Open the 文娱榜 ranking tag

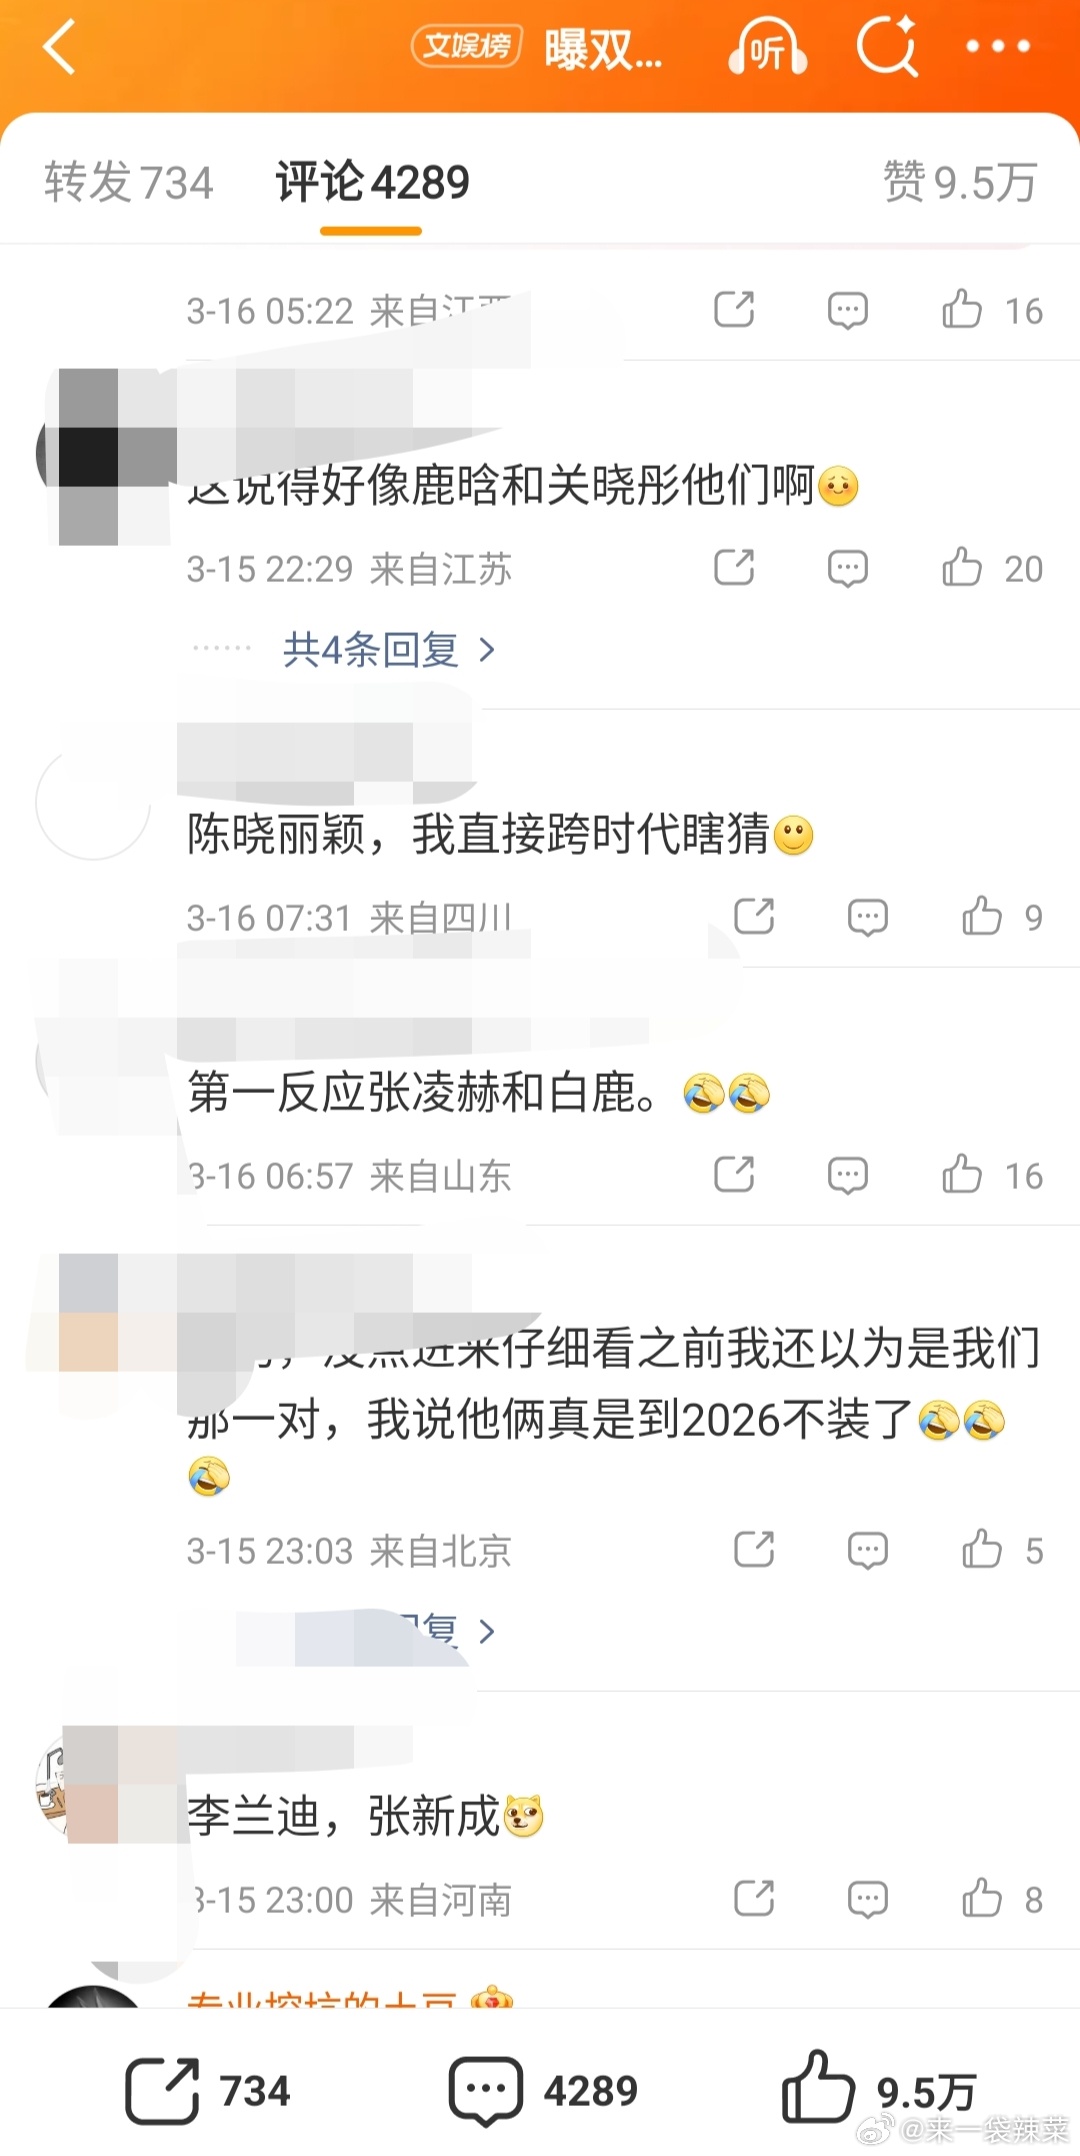[467, 46]
